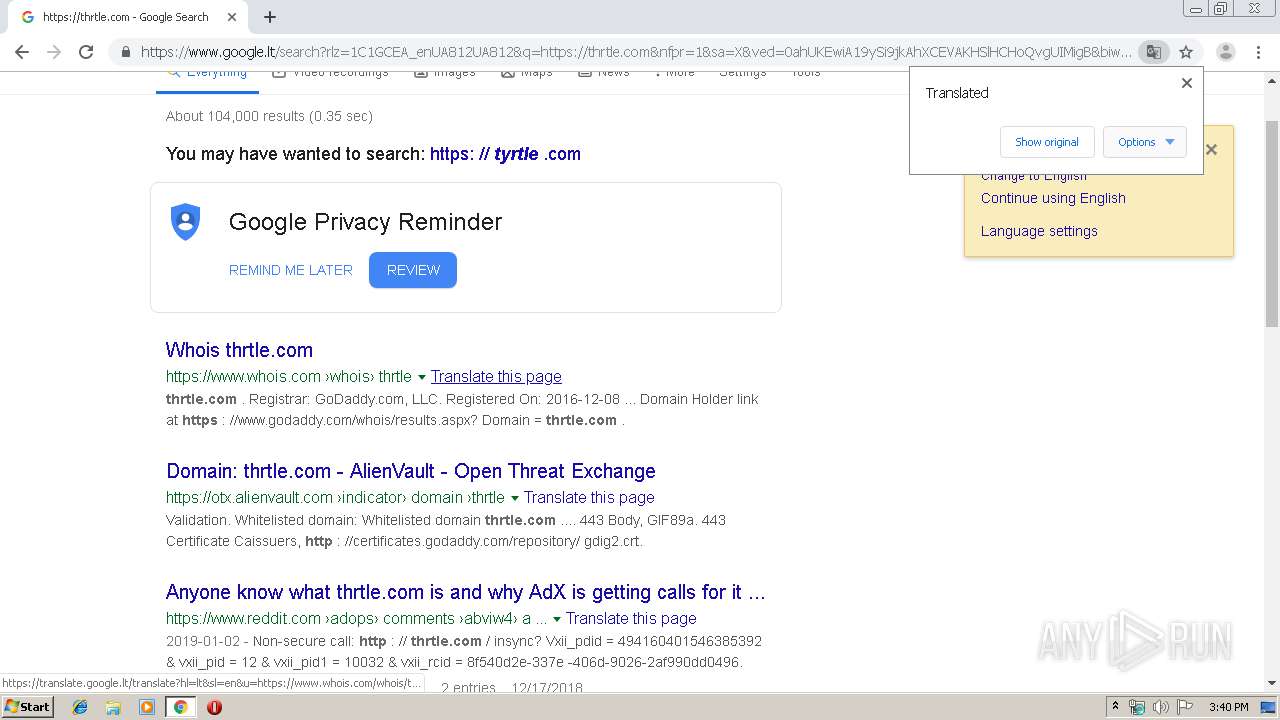Click the Chrome taskbar icon
This screenshot has height=720, width=1280.
181,707
